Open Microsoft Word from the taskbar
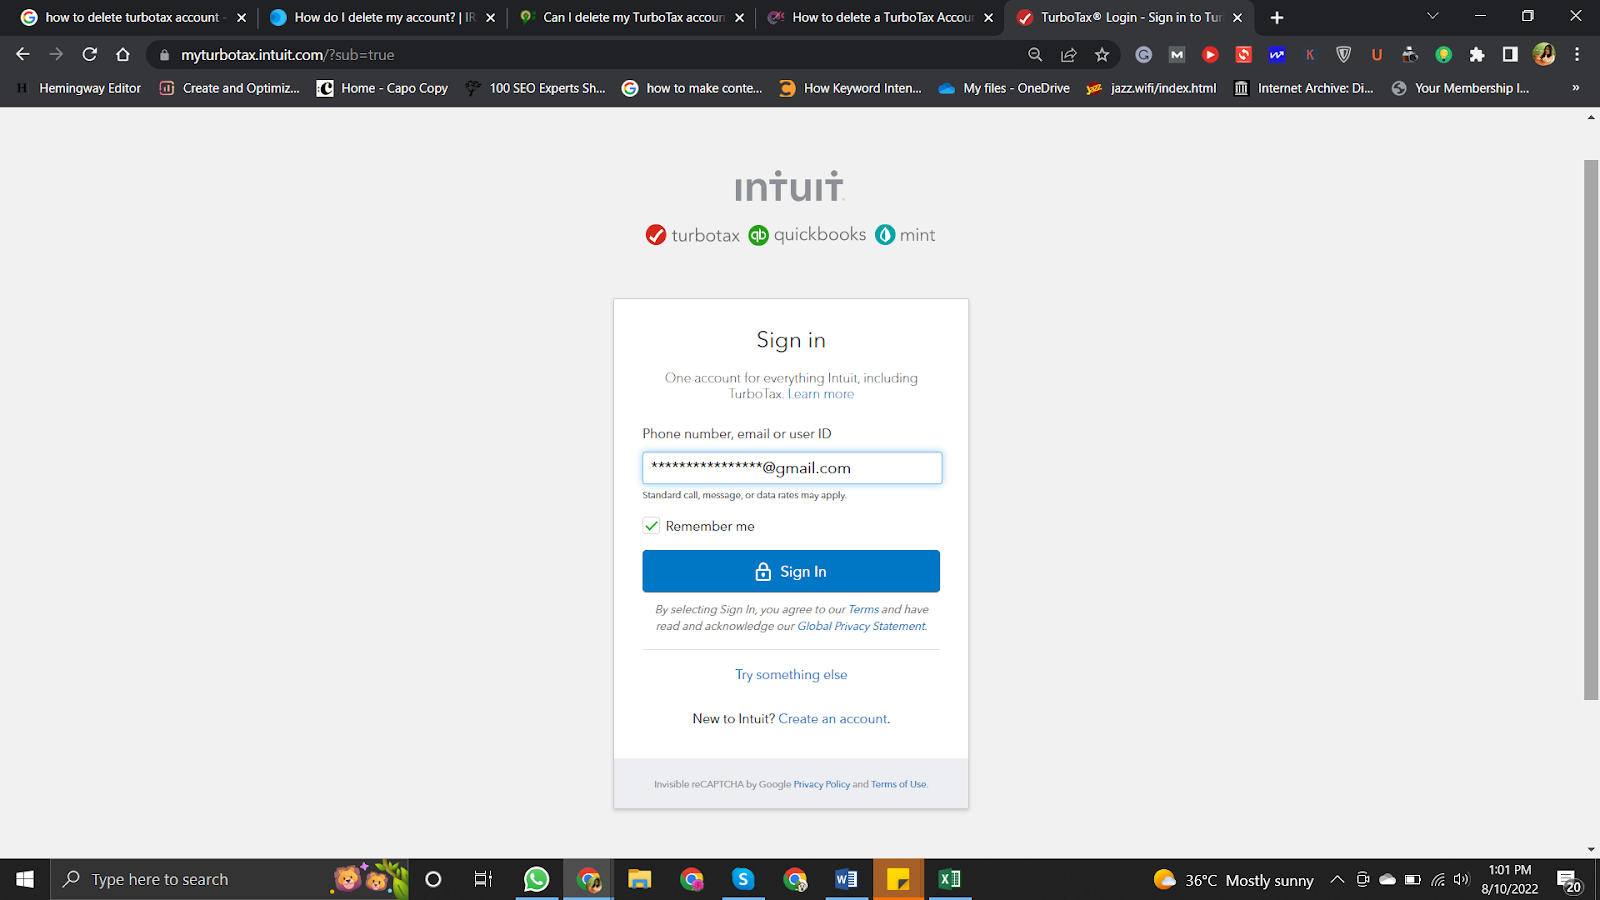1600x900 pixels. (x=846, y=879)
